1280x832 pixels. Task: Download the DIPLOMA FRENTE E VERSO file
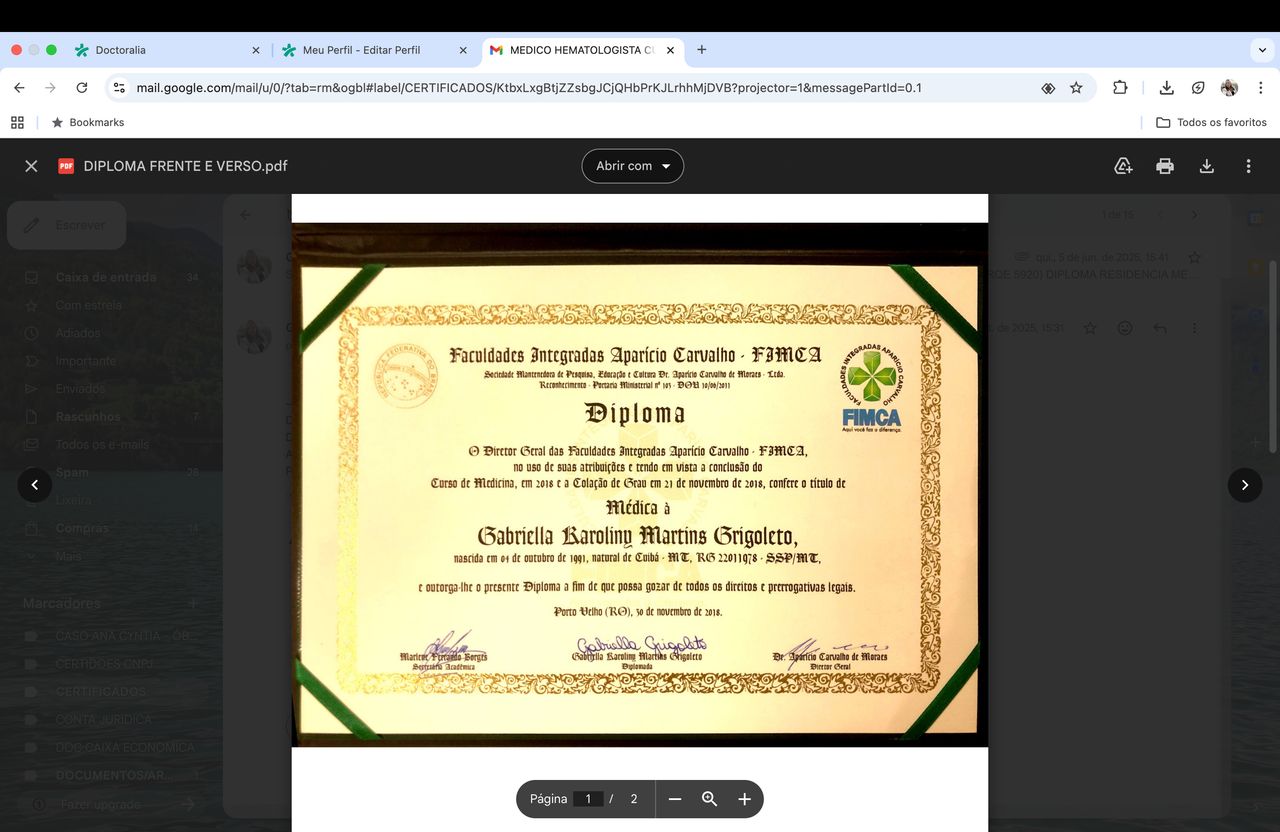pos(1207,166)
